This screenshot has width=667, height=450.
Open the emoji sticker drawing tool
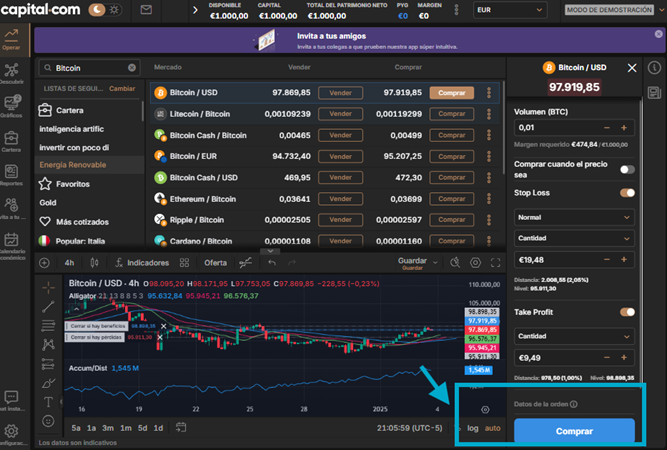[48, 421]
